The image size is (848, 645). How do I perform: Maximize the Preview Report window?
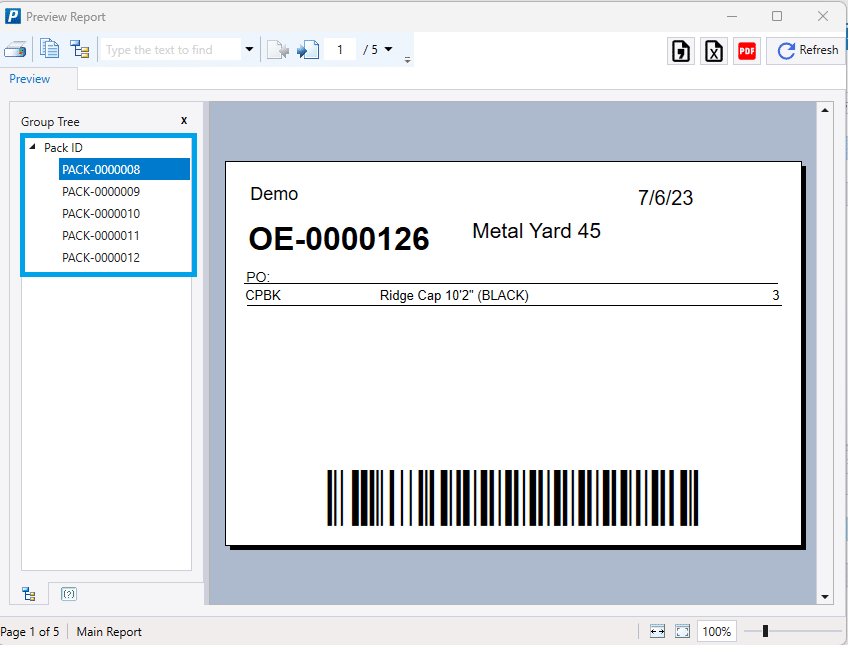tap(777, 16)
